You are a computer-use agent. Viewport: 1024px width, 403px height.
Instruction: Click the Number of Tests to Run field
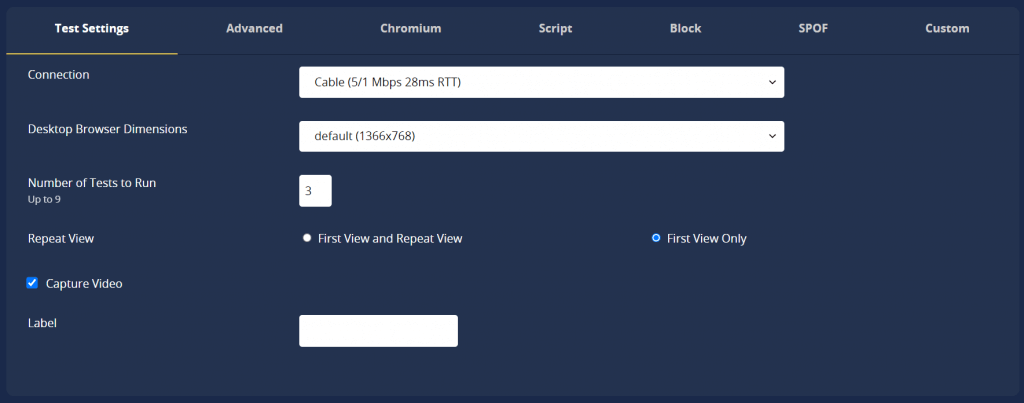(315, 191)
